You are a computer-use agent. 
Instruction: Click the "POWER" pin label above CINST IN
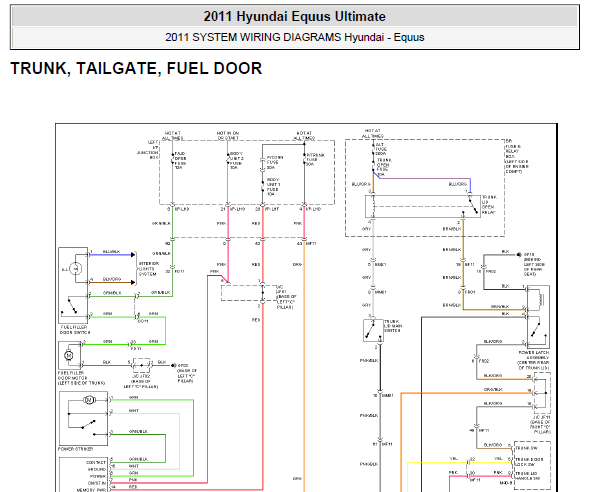[98, 476]
